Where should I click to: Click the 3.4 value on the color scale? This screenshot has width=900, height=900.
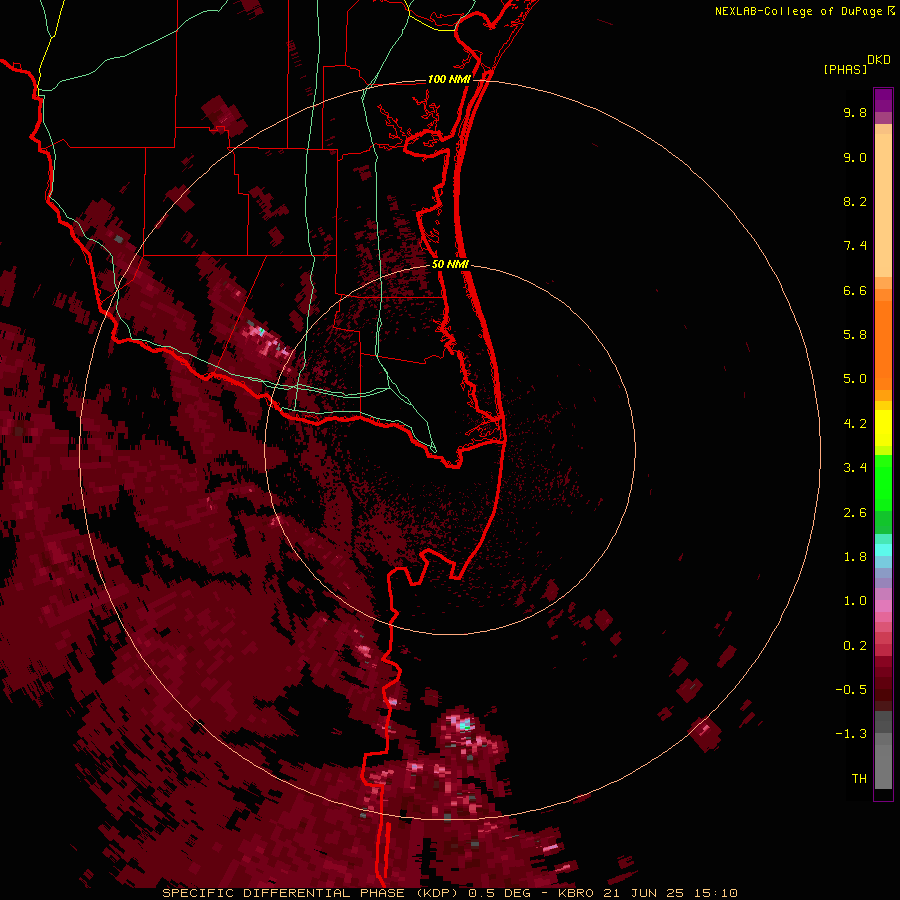tap(855, 468)
